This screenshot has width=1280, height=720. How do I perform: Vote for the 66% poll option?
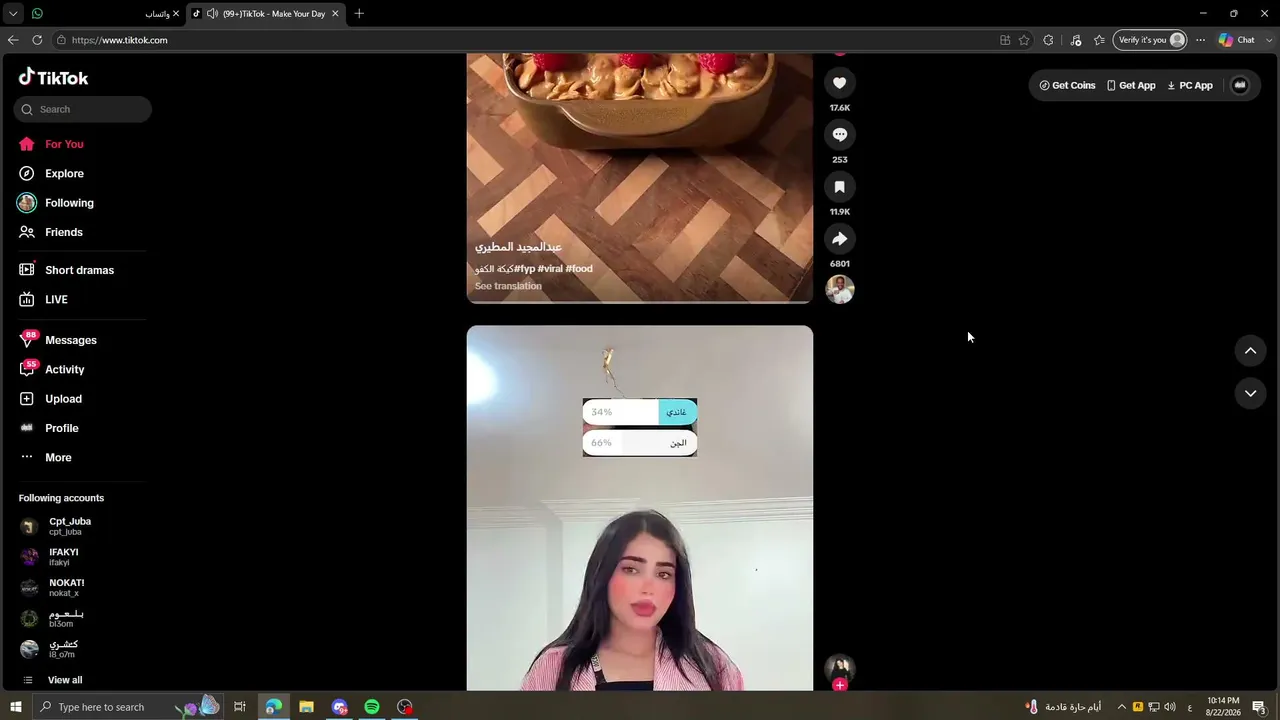(x=640, y=443)
